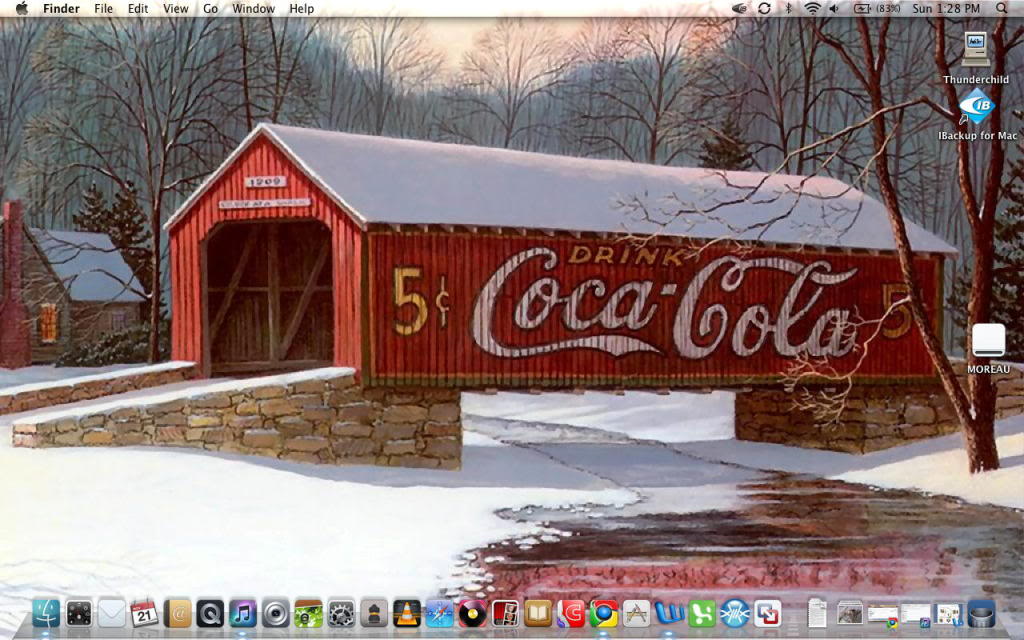Open the Window menu

(x=253, y=8)
